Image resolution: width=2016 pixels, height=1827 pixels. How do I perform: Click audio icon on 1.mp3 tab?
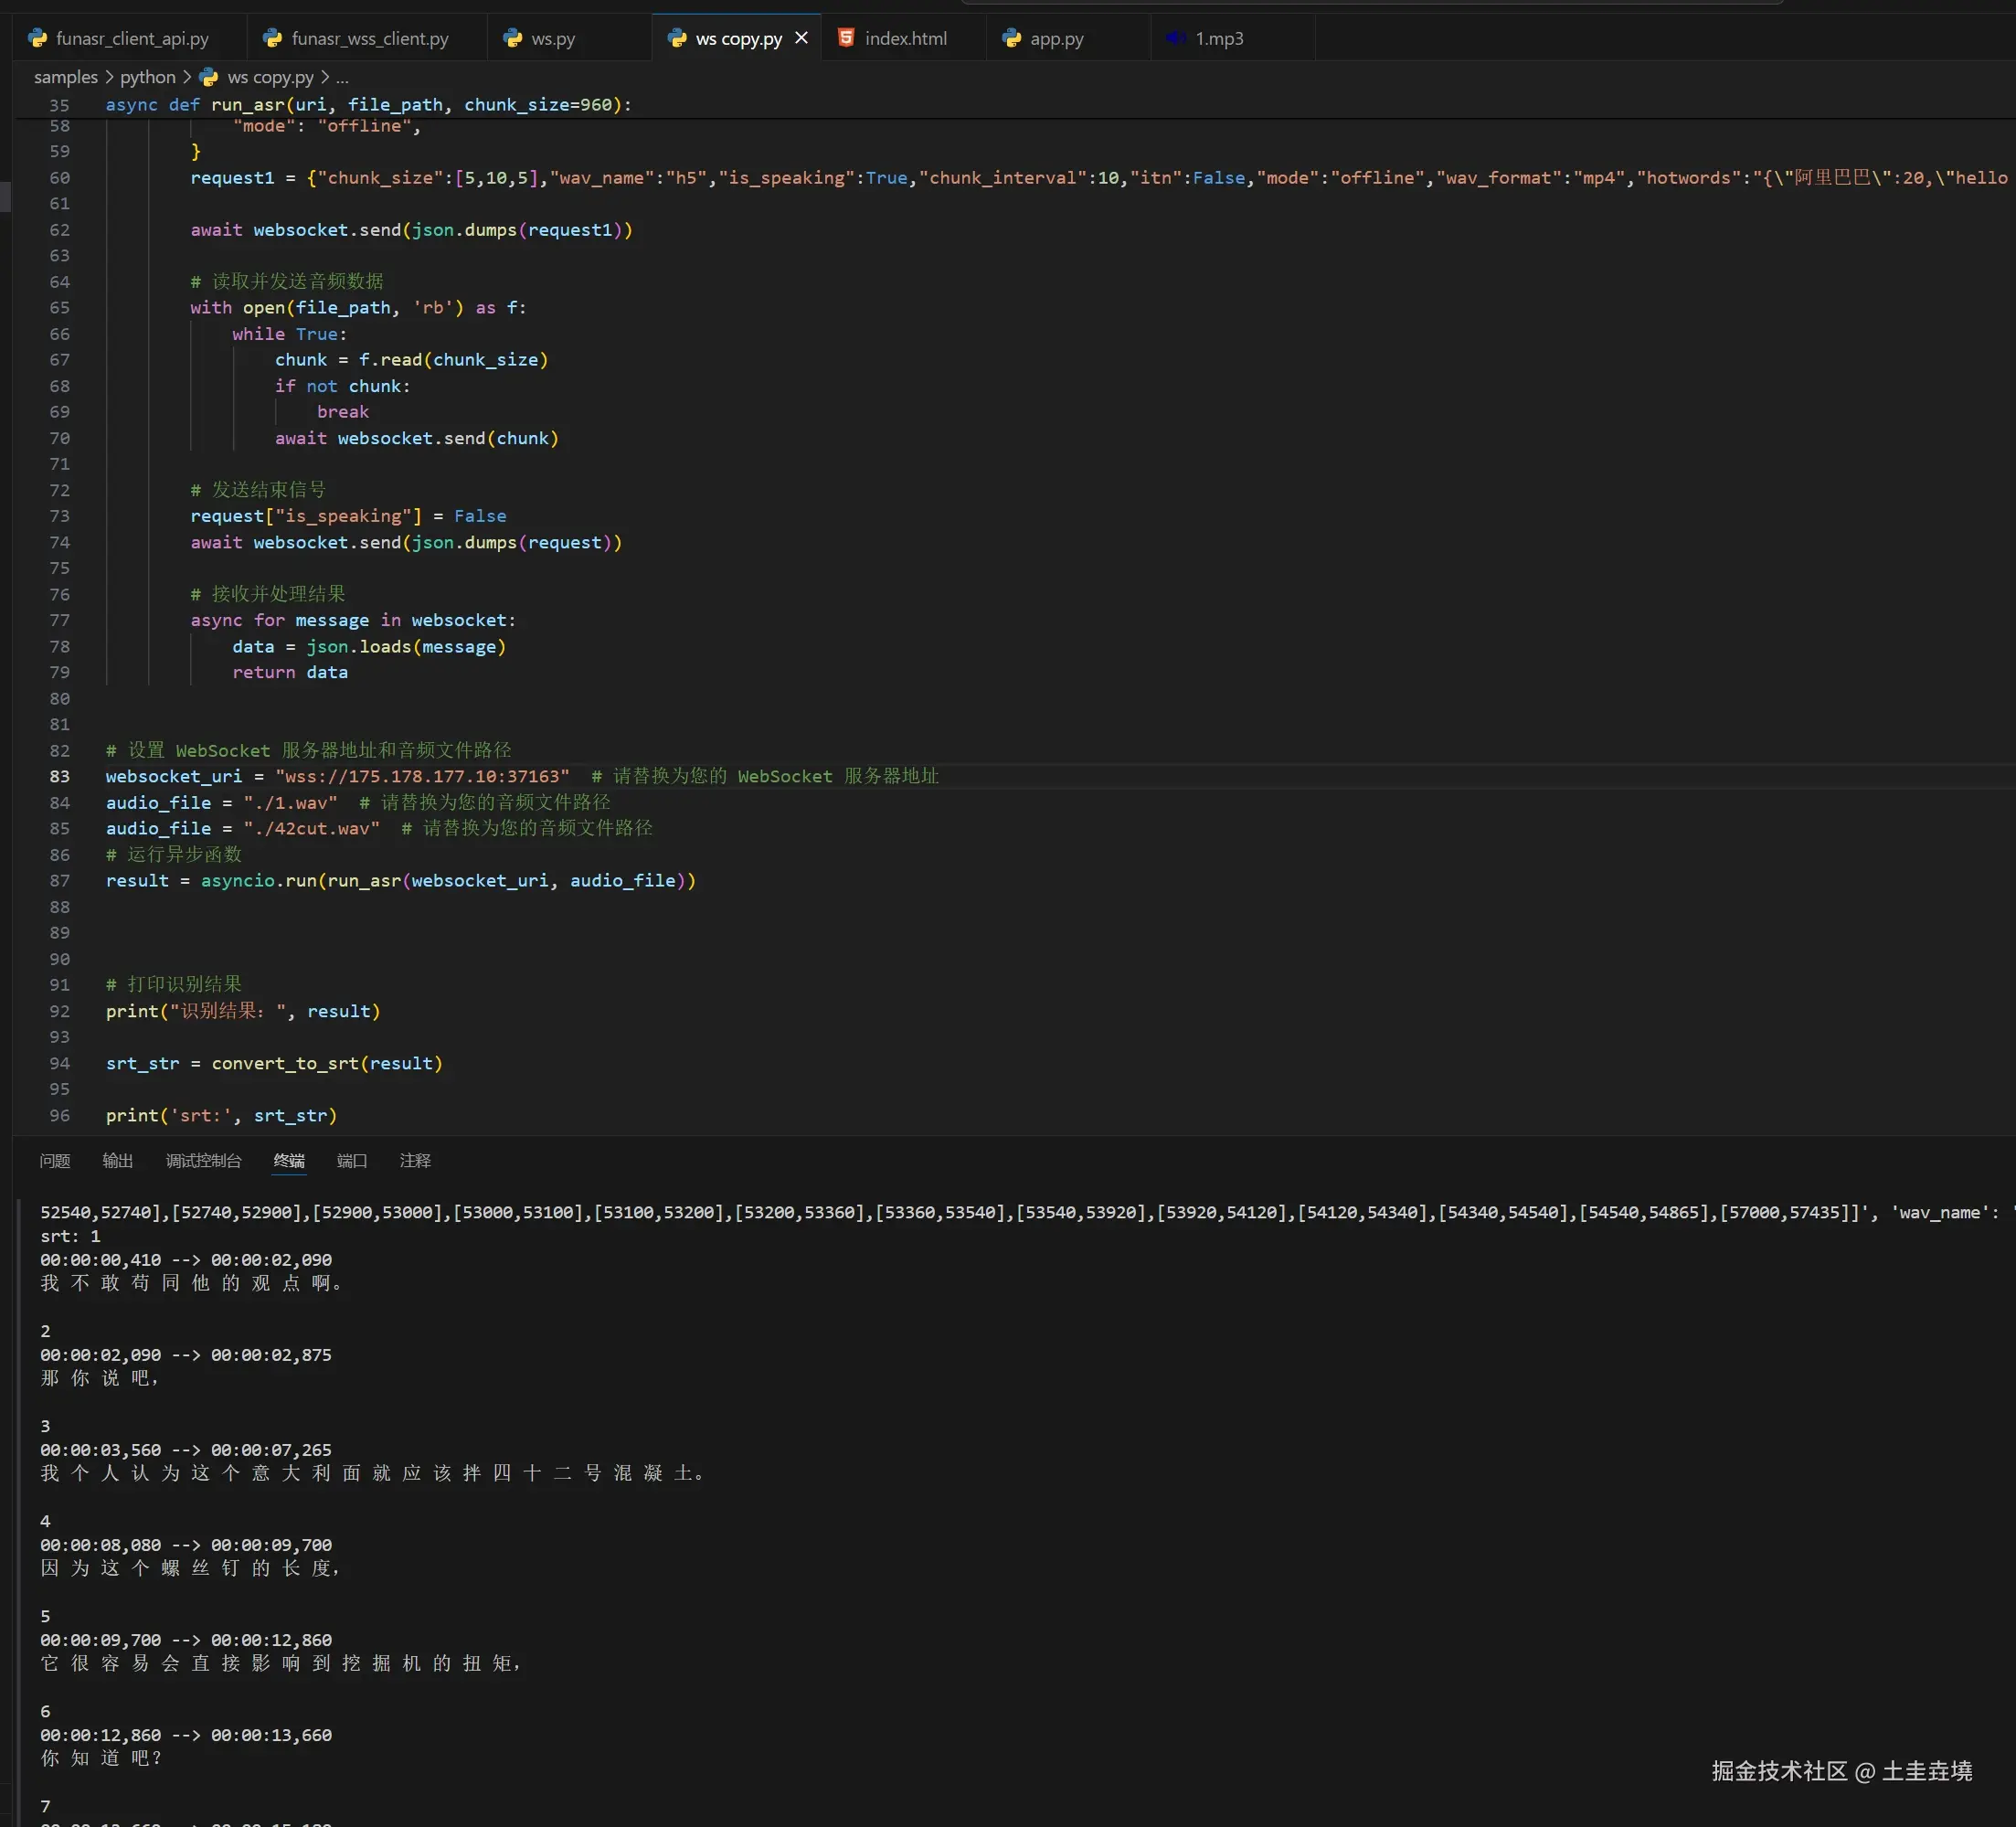tap(1176, 38)
